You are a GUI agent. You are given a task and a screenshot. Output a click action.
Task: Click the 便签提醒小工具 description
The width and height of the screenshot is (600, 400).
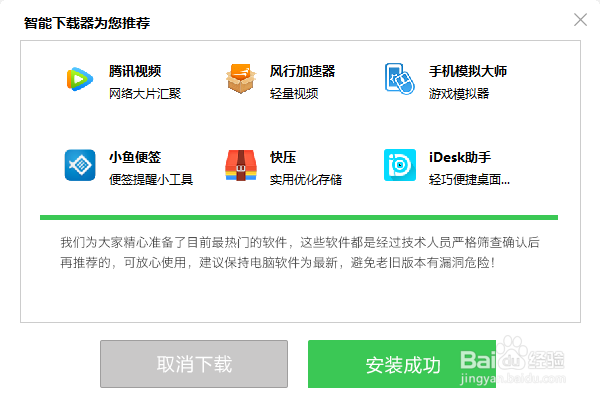coord(151,180)
